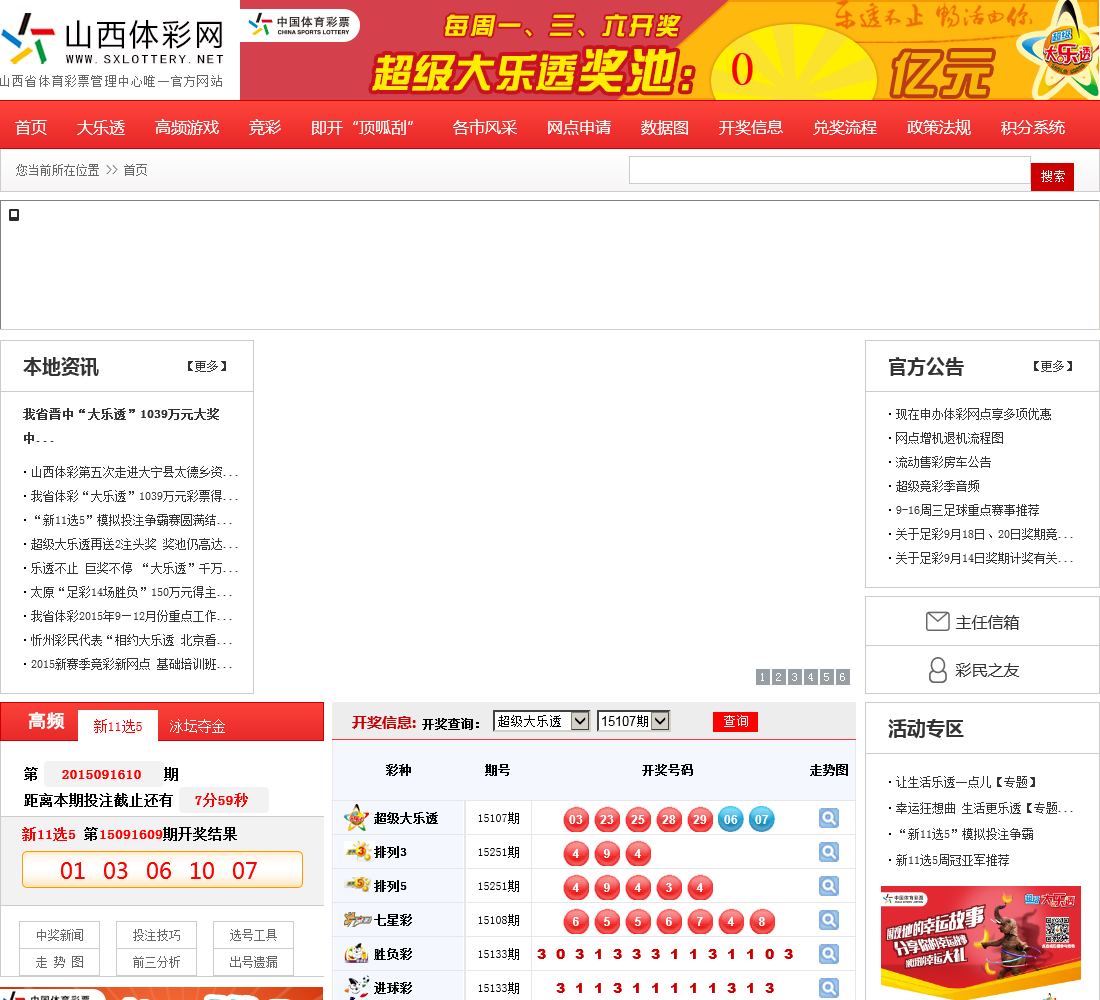Screen dimensions: 1100x1000
Task: Click the red 搜索 search button
Action: point(1052,175)
